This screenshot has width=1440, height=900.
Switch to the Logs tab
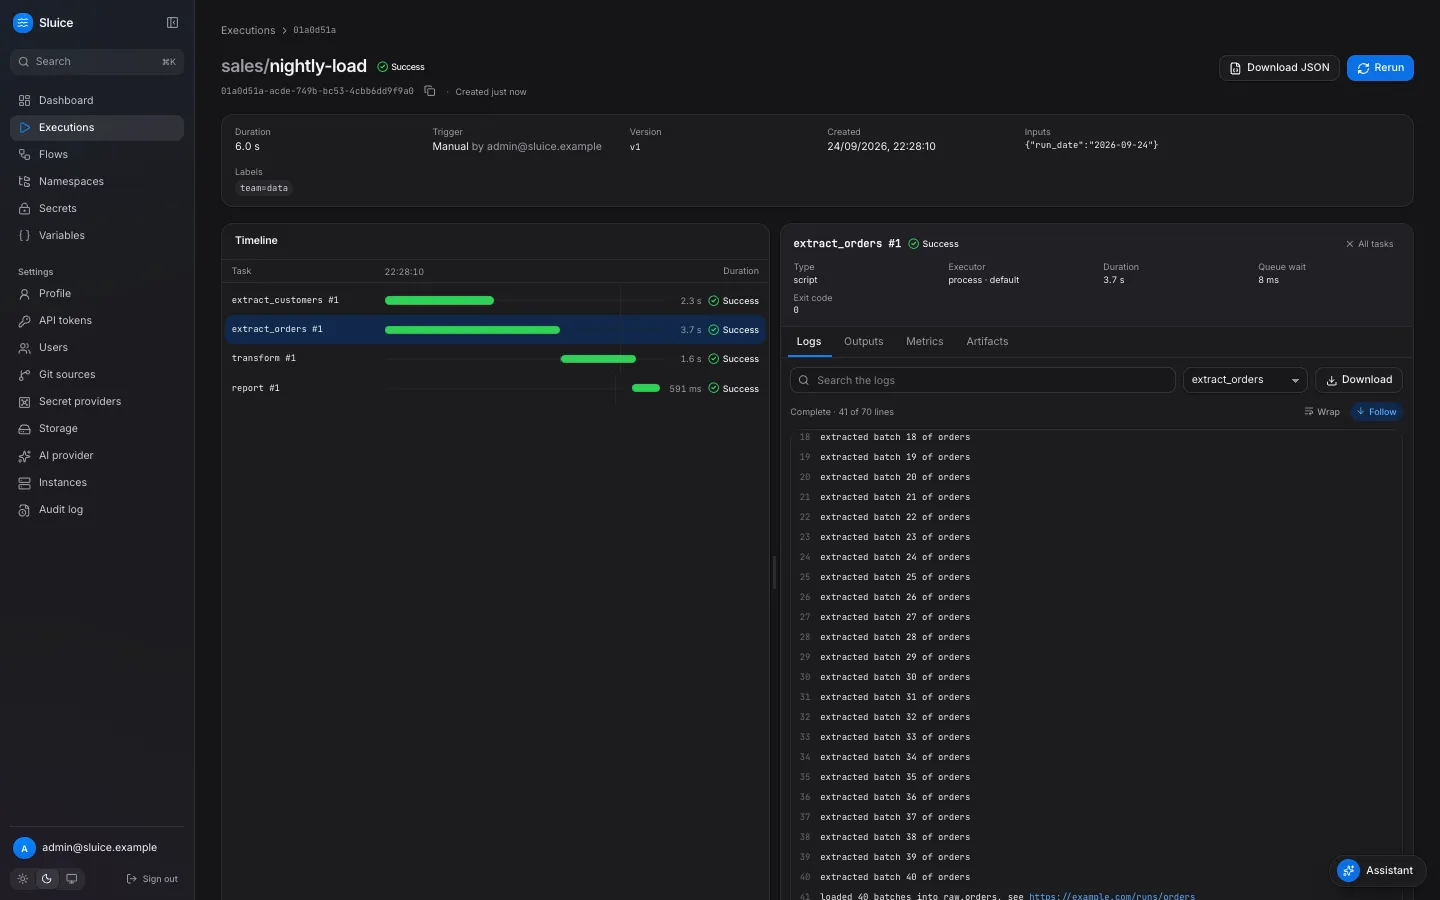coord(809,342)
